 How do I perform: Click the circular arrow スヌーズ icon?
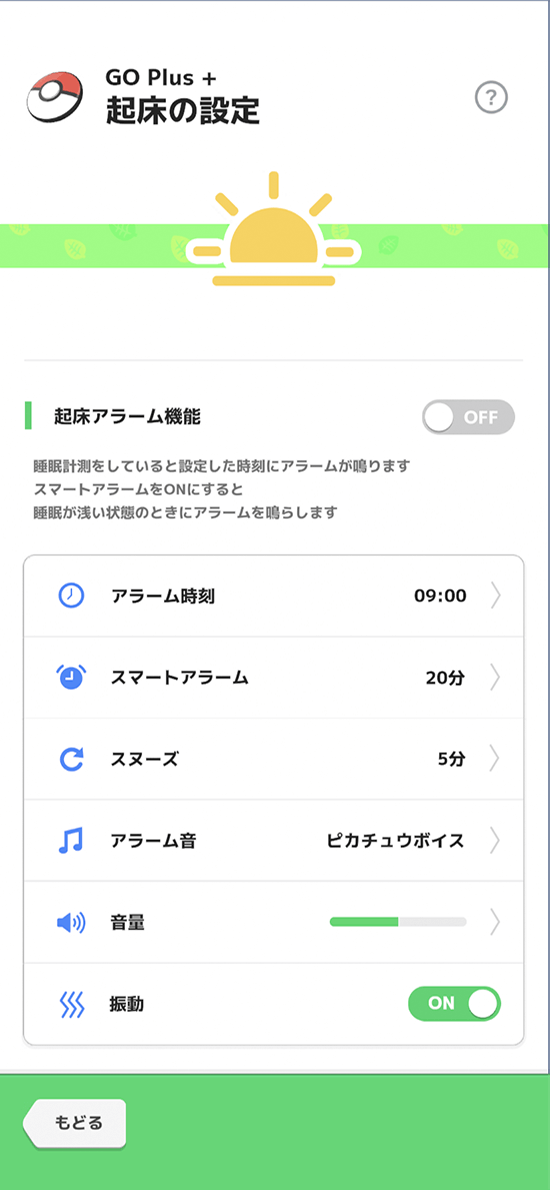click(x=71, y=759)
